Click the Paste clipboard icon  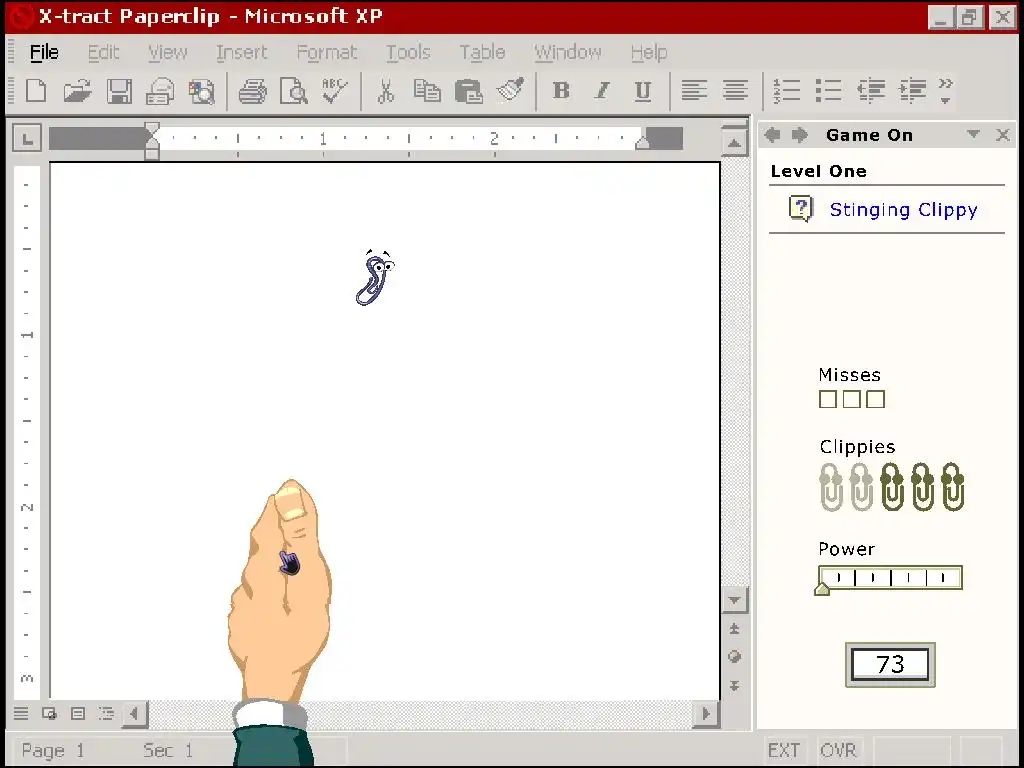[468, 91]
